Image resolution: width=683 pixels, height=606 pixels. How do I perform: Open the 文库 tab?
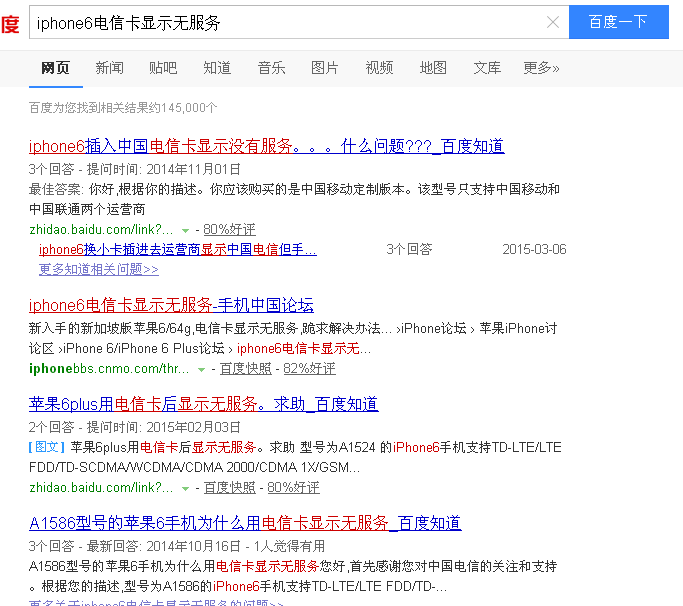click(487, 68)
